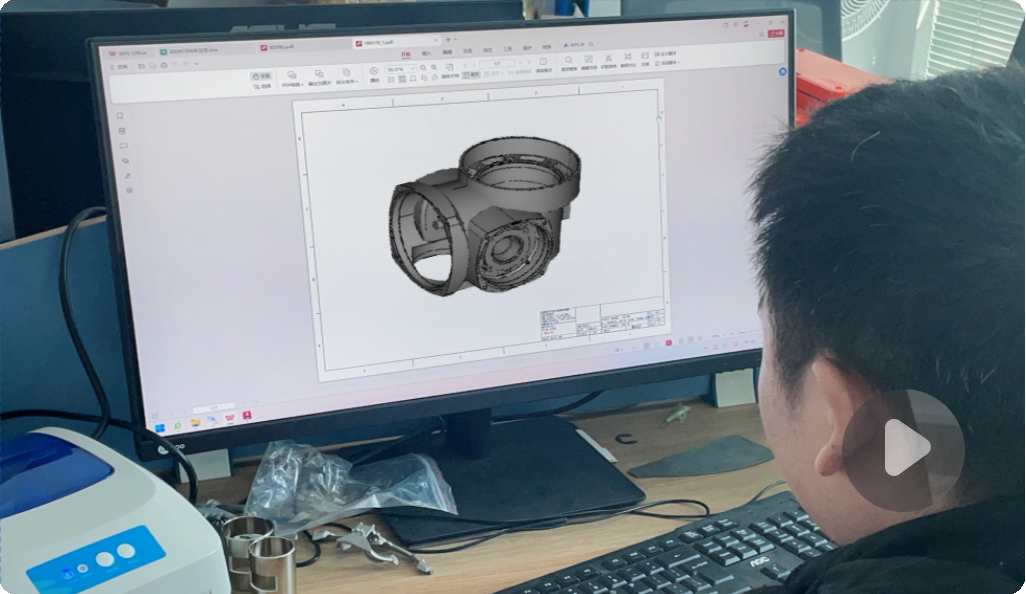Viewport: 1026px width, 594px height.
Task: Click the page number field showing 1/1
Action: 497,63
